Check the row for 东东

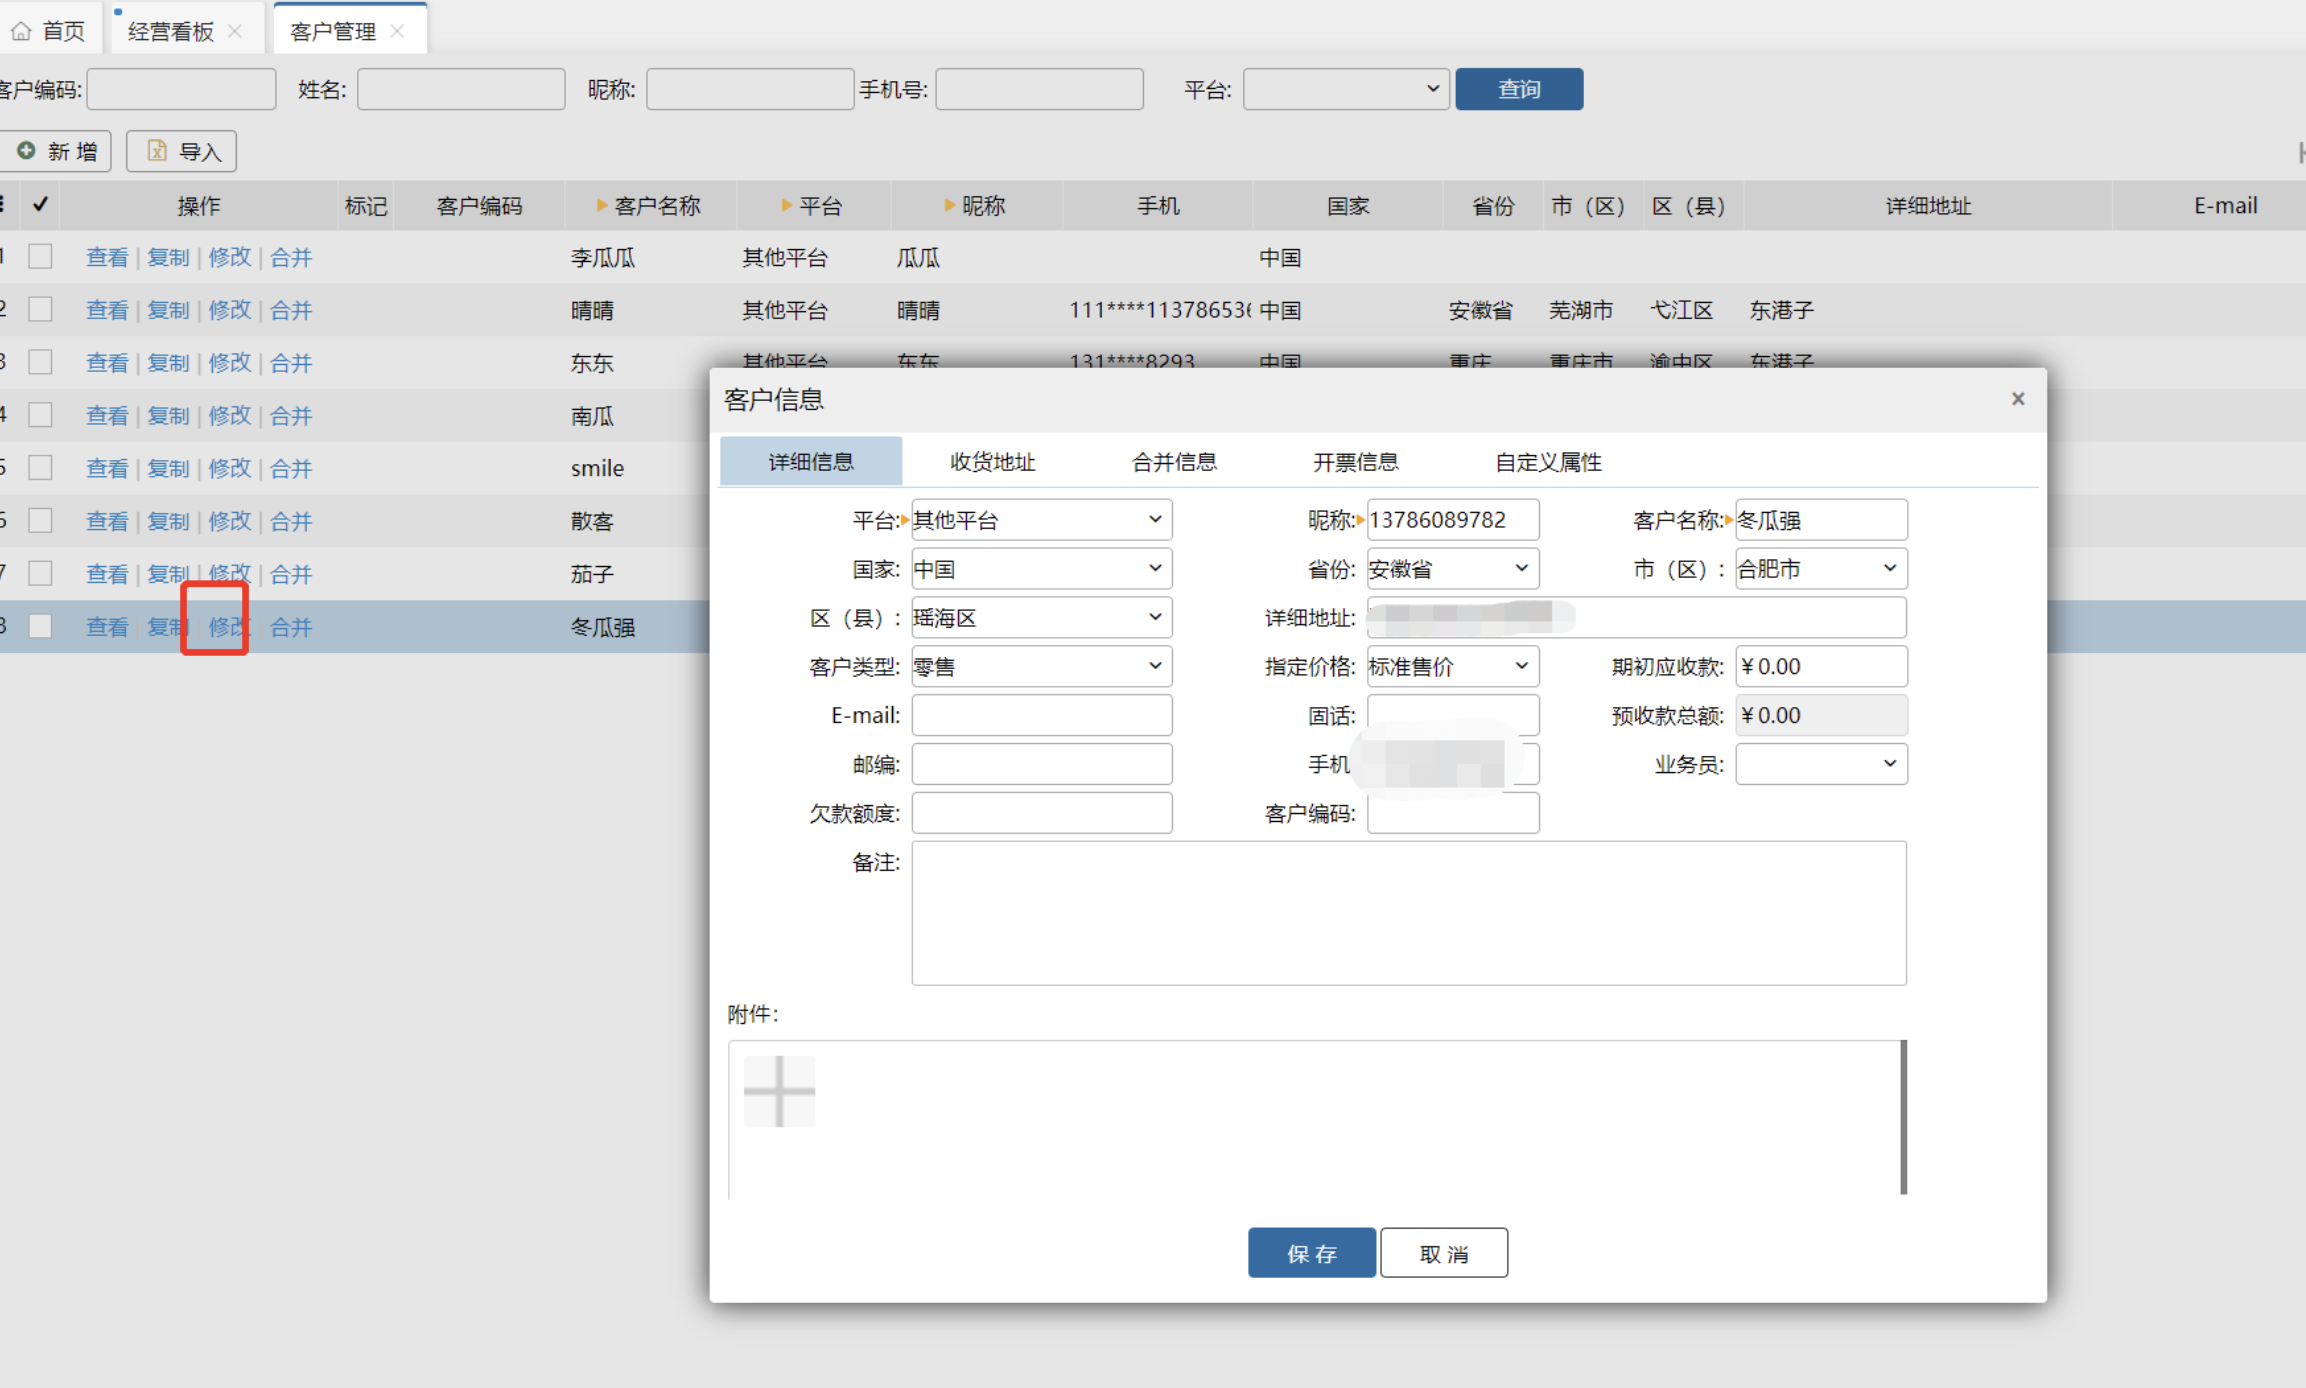click(40, 362)
